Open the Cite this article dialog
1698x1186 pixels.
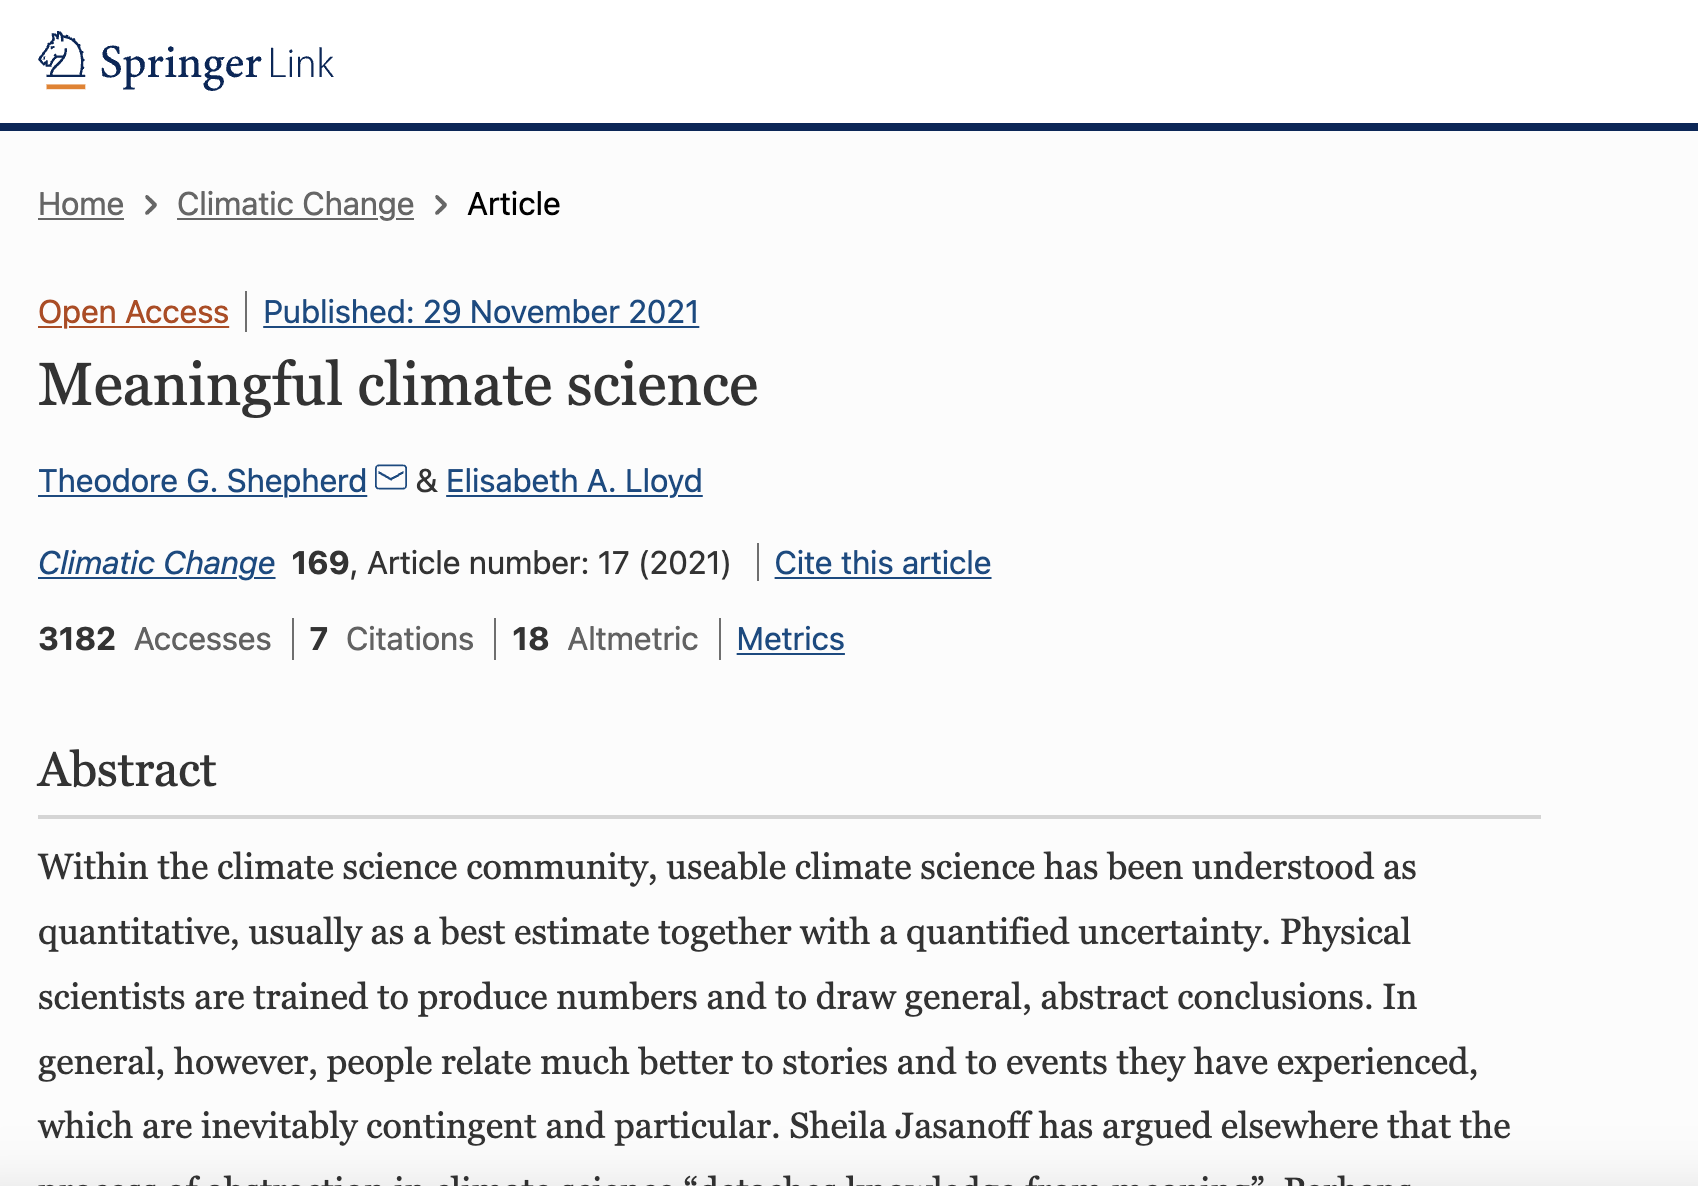click(x=882, y=563)
